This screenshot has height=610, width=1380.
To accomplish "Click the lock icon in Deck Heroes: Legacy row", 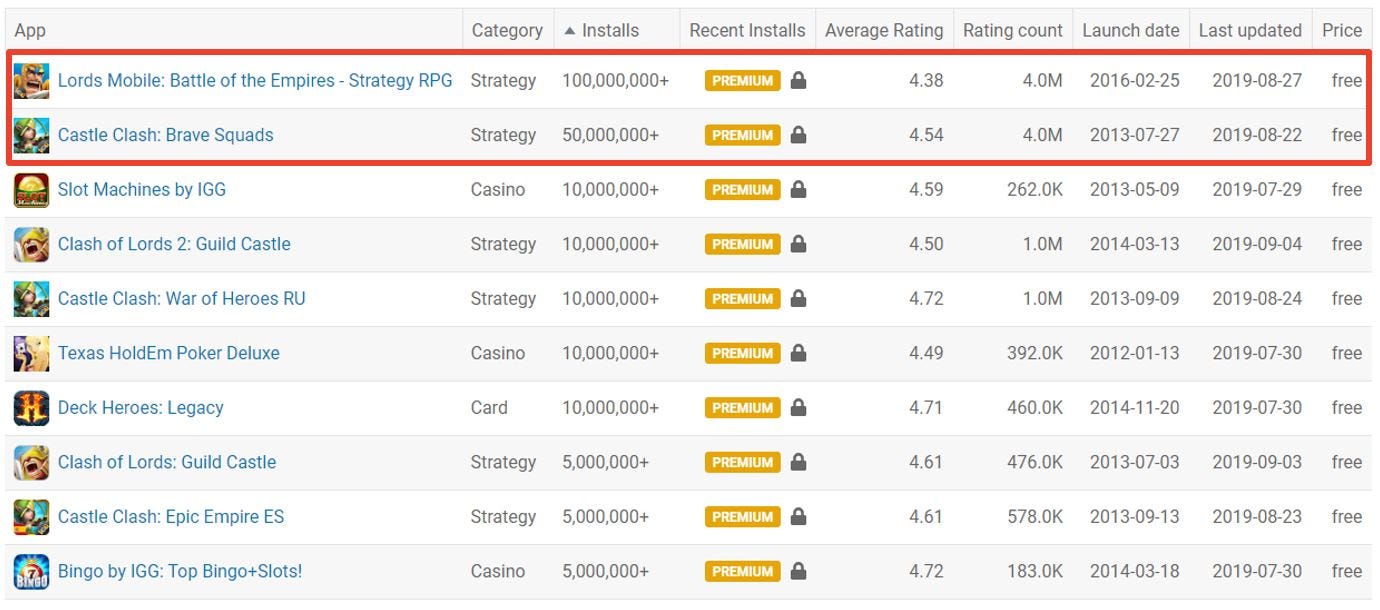I will (798, 407).
